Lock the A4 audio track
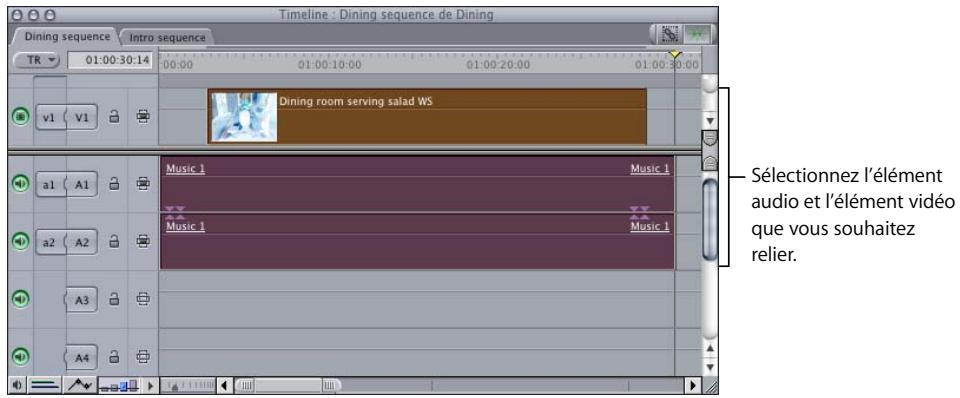960x398 pixels. coord(113,356)
